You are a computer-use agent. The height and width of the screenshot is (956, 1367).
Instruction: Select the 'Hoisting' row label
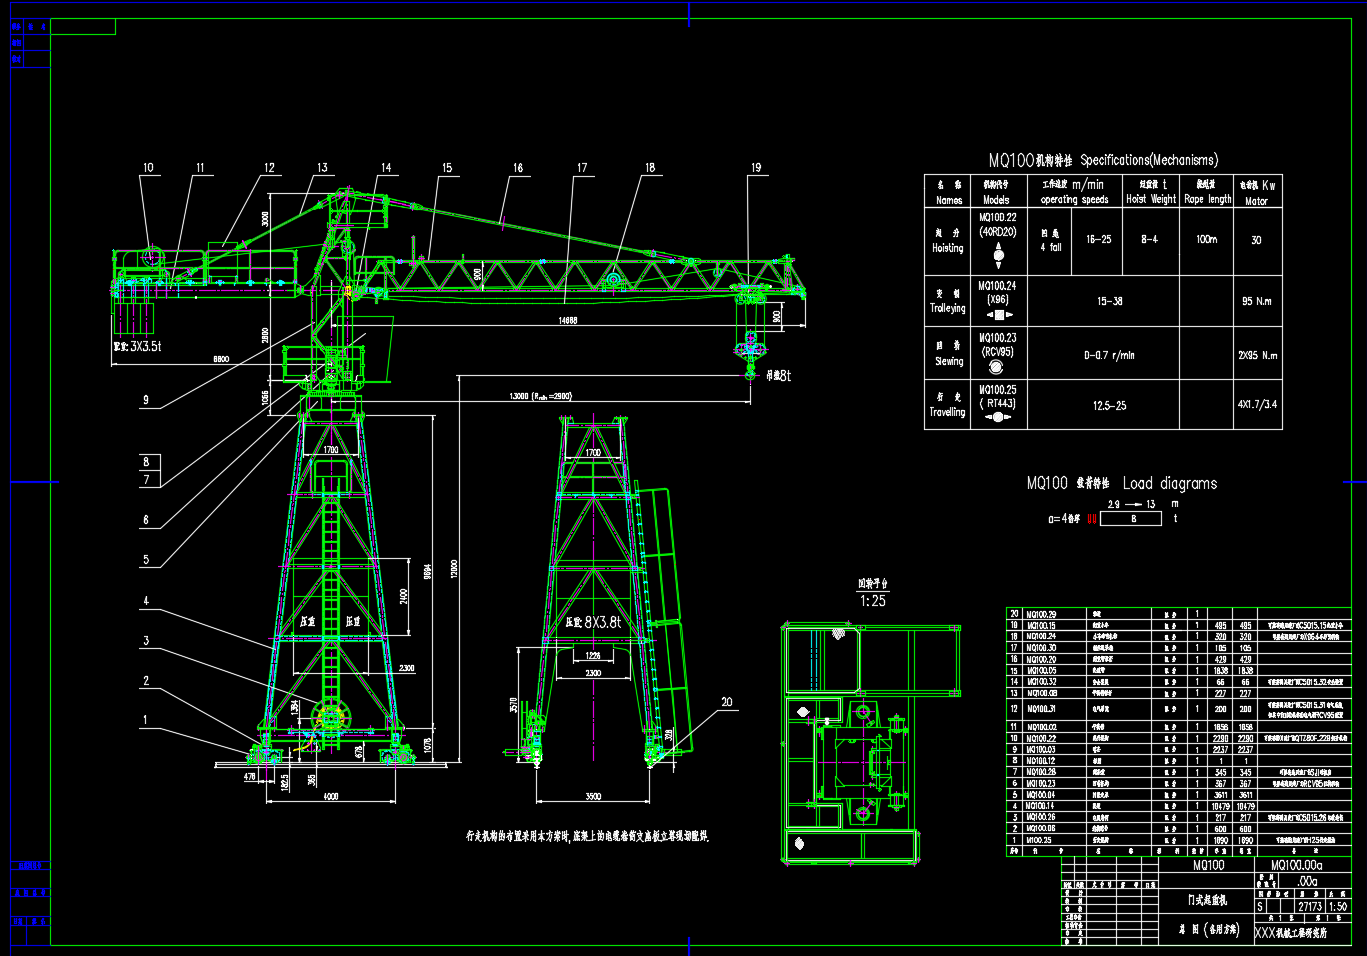[x=948, y=248]
